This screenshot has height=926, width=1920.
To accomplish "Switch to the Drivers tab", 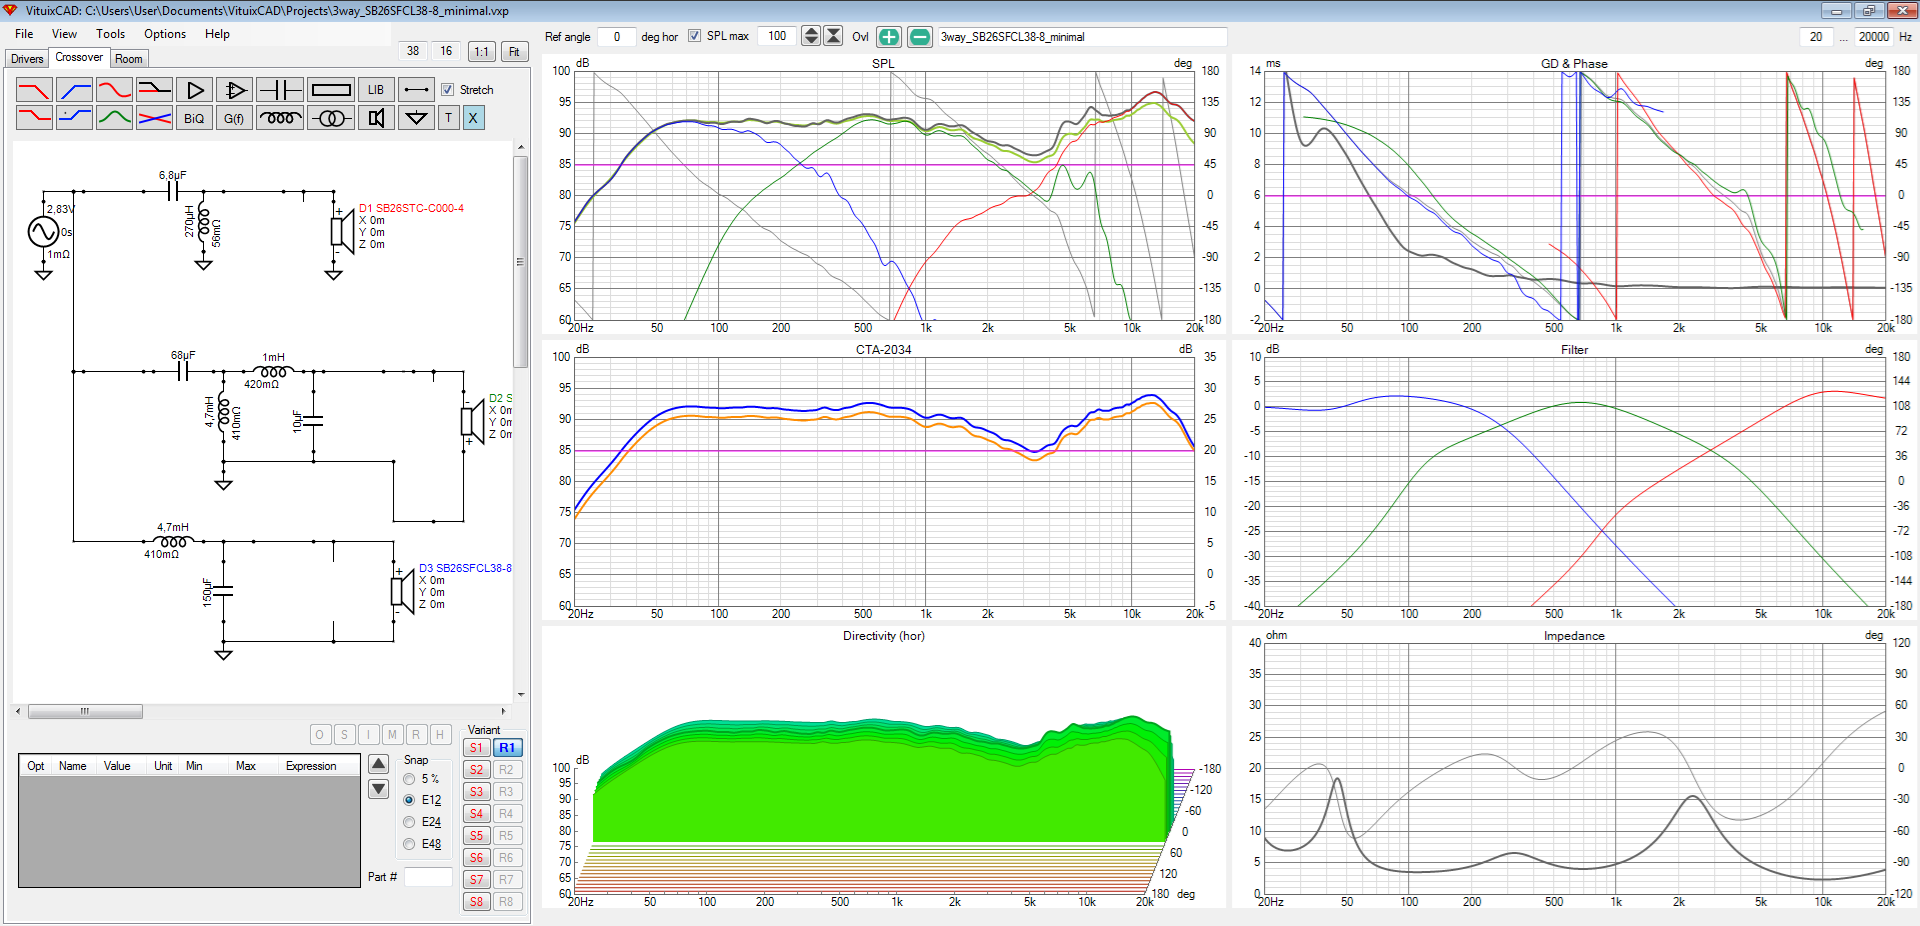I will pos(27,59).
